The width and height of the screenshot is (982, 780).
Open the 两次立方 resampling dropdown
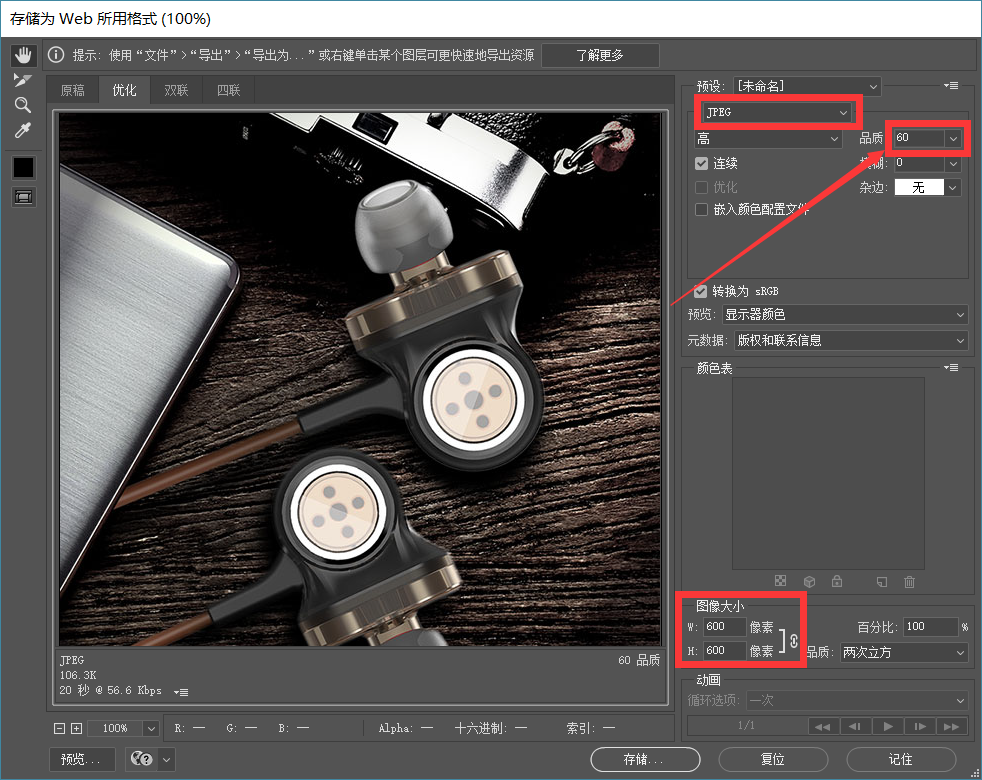(903, 652)
